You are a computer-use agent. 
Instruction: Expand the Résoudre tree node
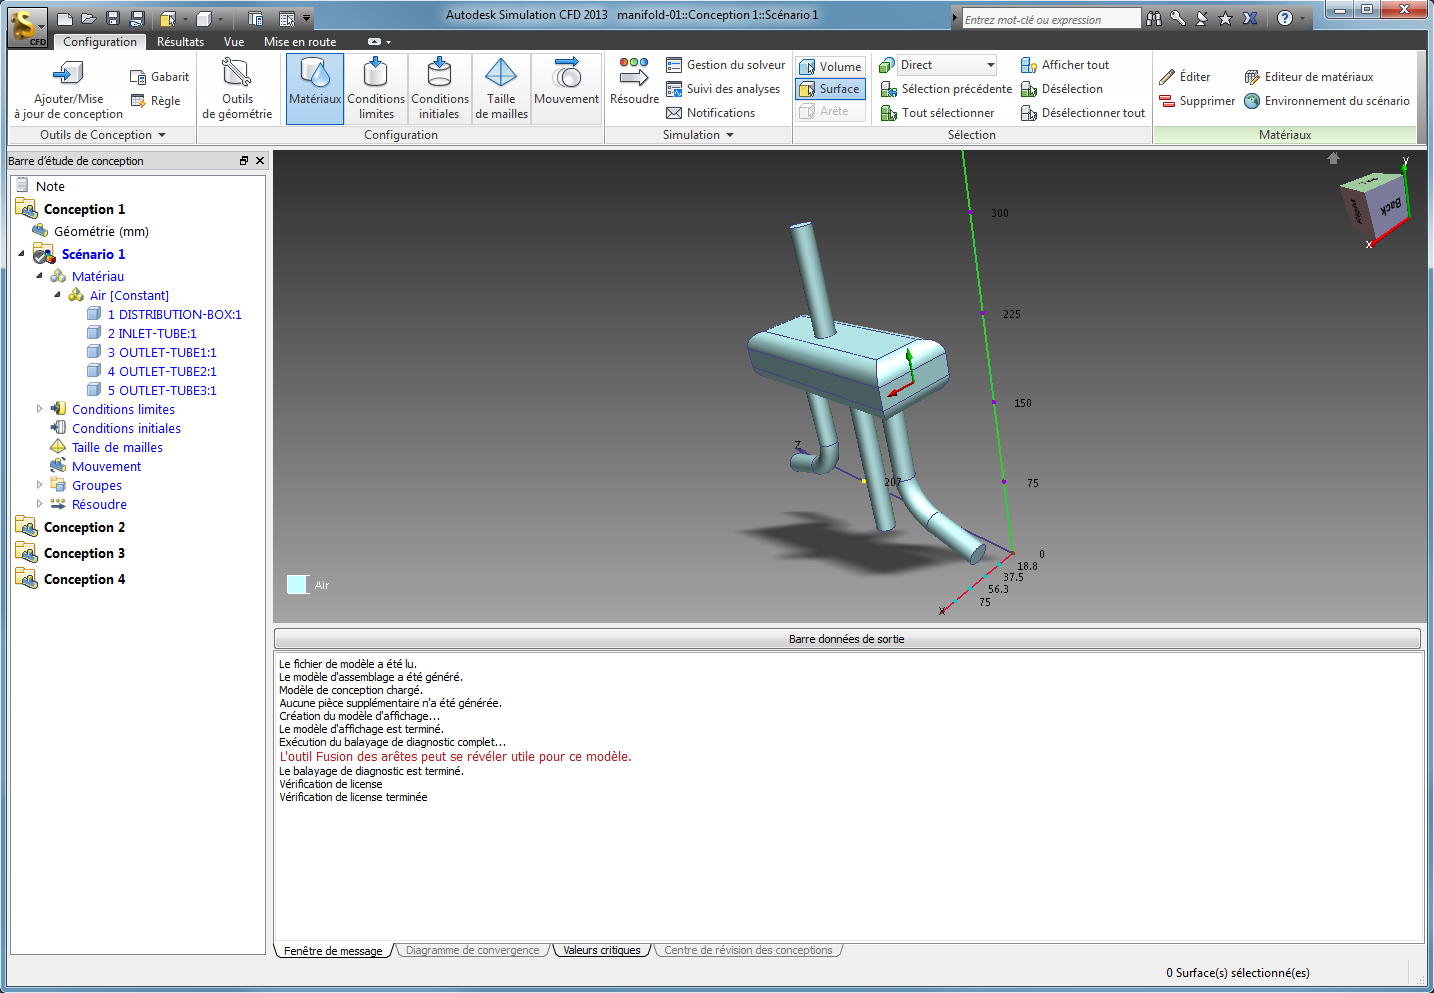coord(40,504)
